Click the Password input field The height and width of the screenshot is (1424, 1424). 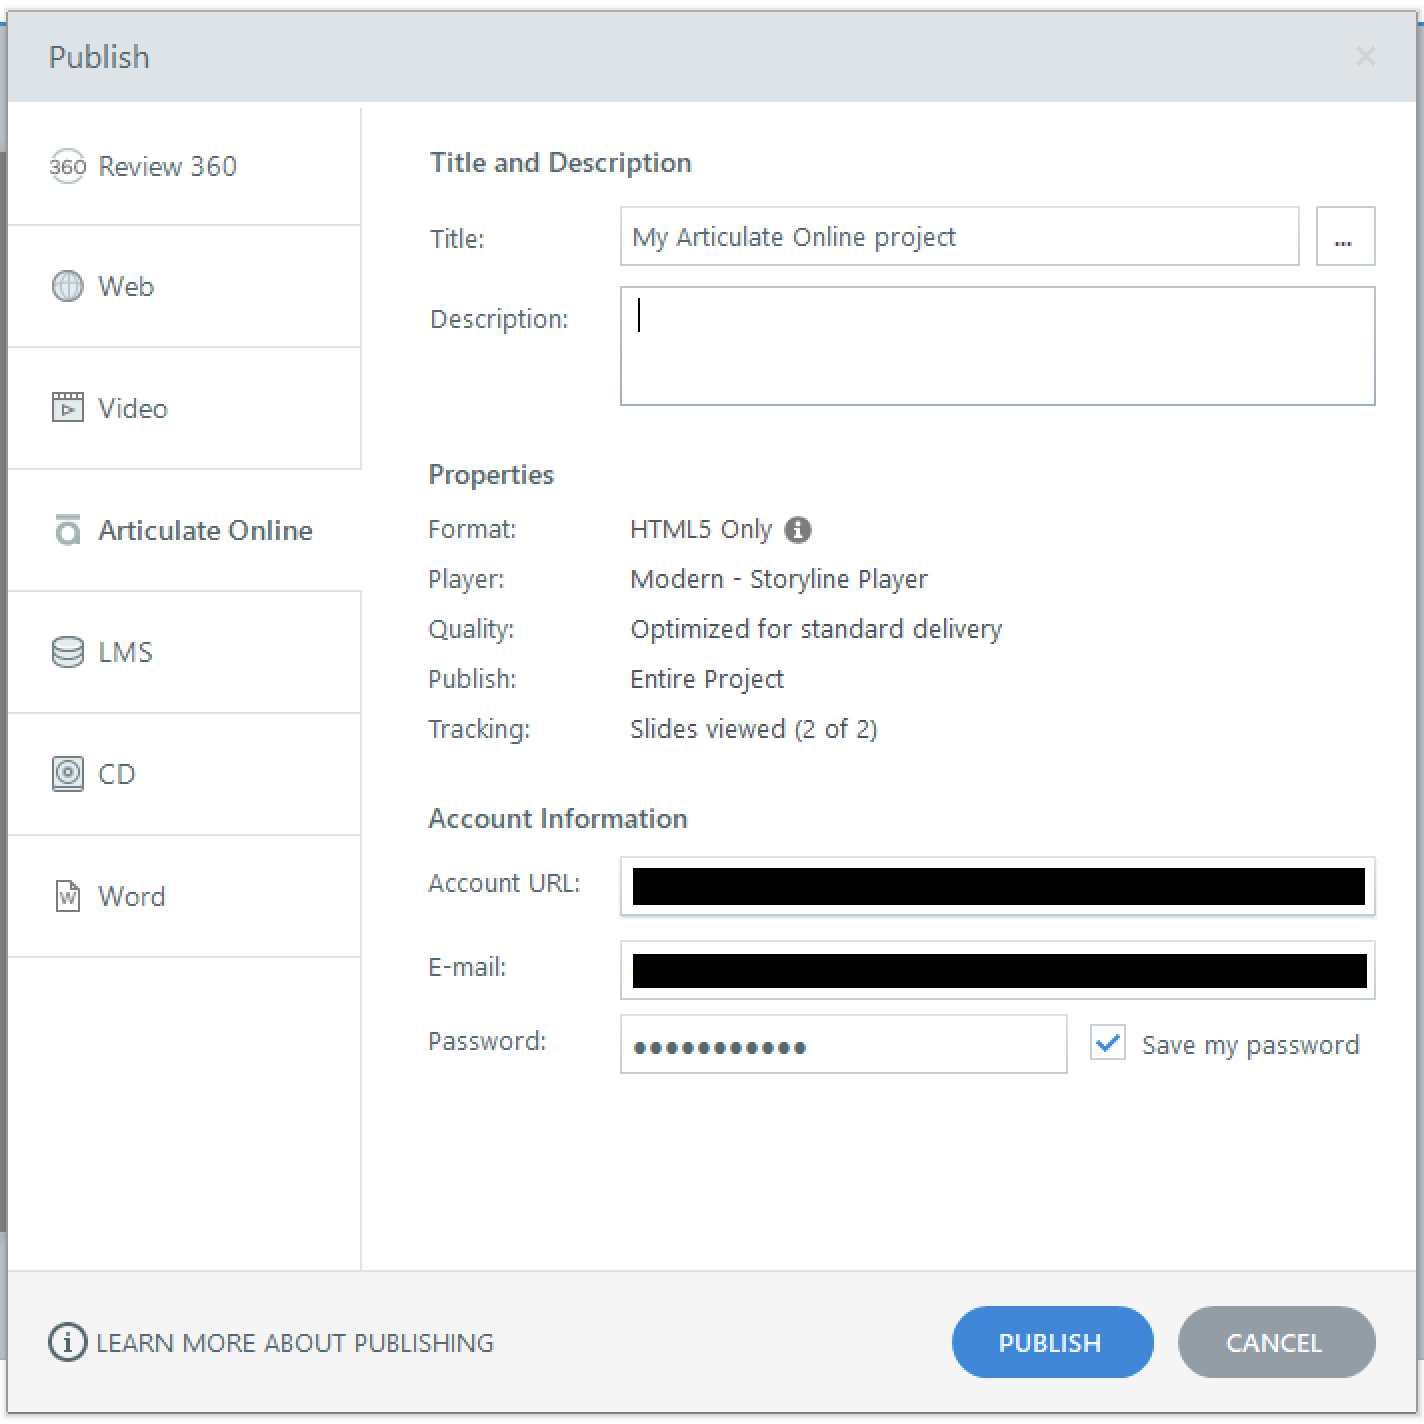pos(843,1044)
